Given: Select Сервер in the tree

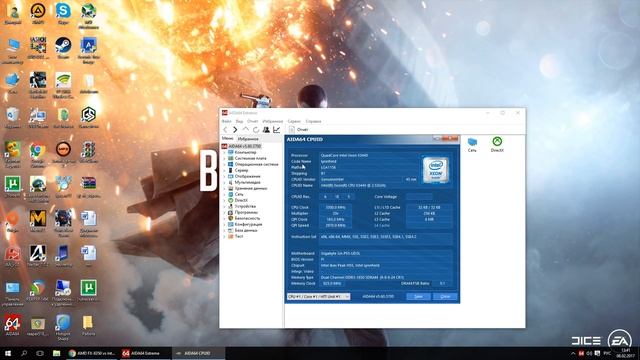Looking at the screenshot, I should [241, 170].
